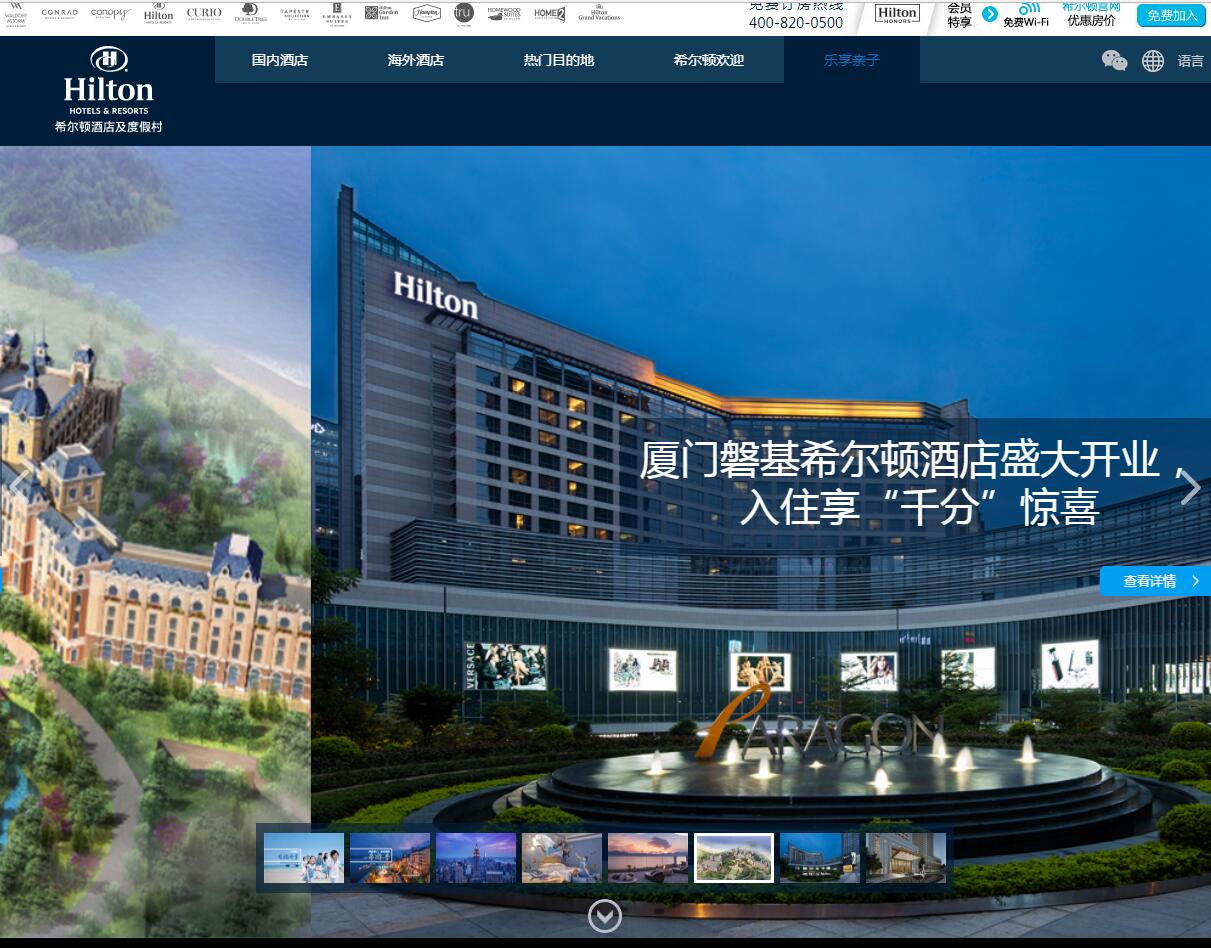
Task: Open the WeChat icon in the navigation bar
Action: tap(1114, 61)
